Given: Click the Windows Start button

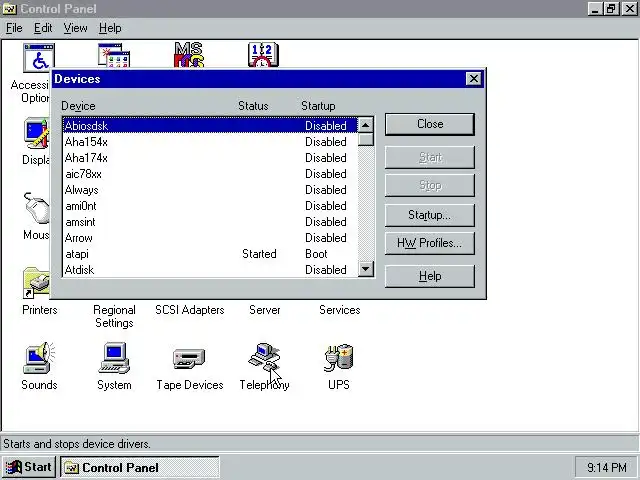Looking at the screenshot, I should pos(29,467).
